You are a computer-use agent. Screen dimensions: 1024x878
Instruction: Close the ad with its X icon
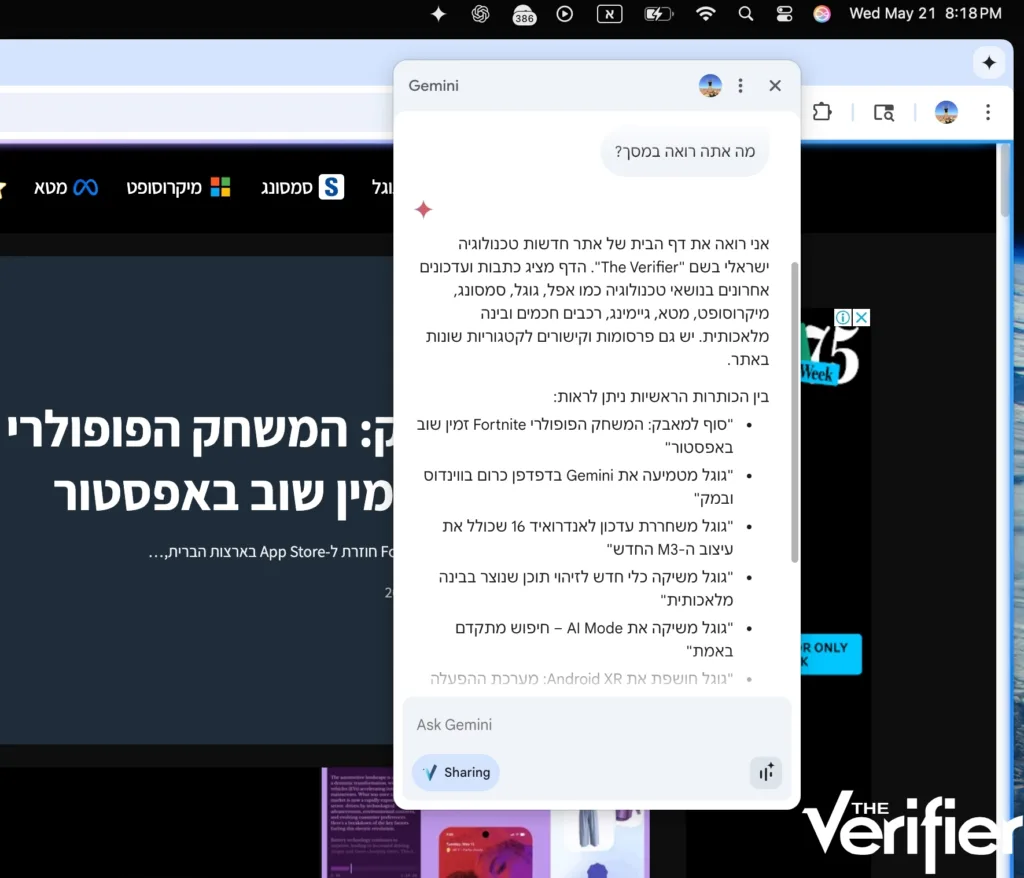point(861,317)
